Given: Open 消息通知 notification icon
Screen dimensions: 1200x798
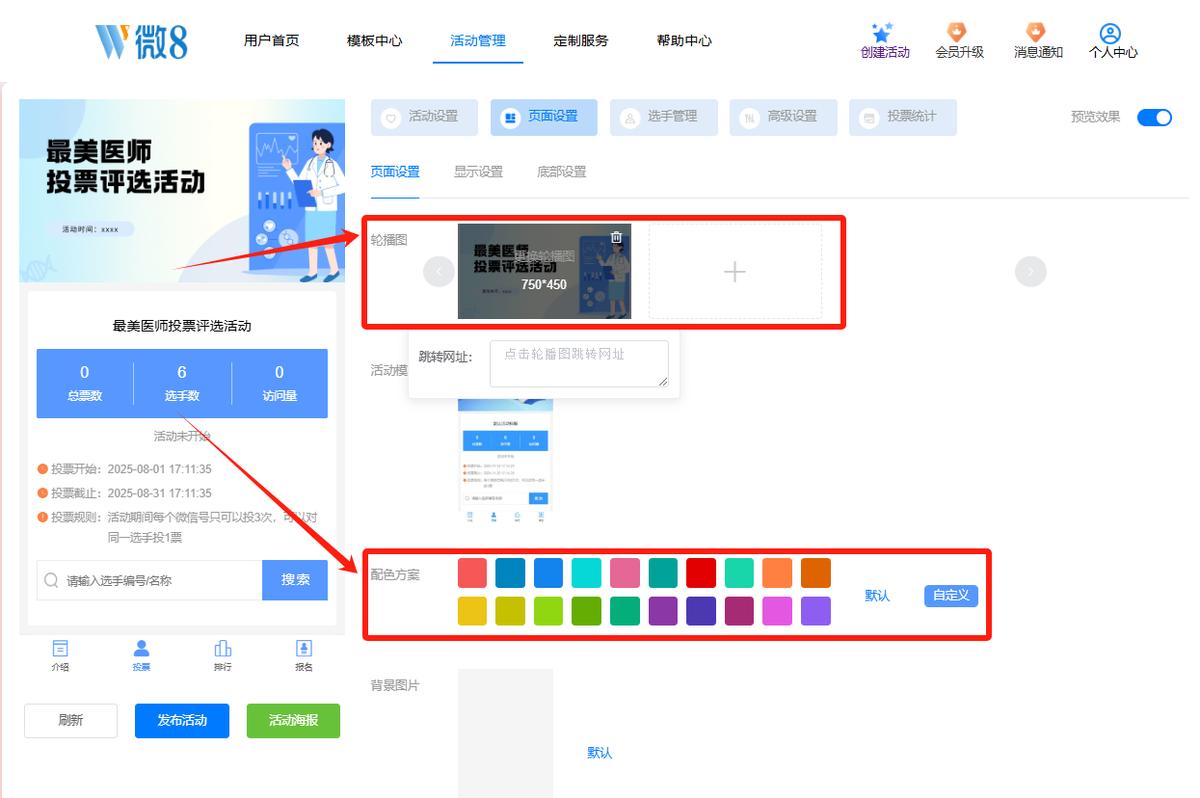Looking at the screenshot, I should (x=1037, y=33).
